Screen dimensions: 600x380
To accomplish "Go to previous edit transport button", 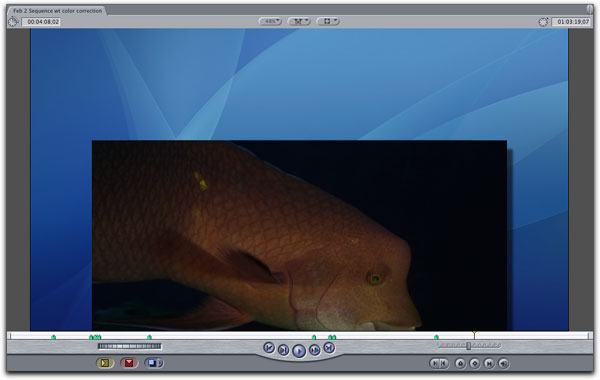I will pos(269,347).
